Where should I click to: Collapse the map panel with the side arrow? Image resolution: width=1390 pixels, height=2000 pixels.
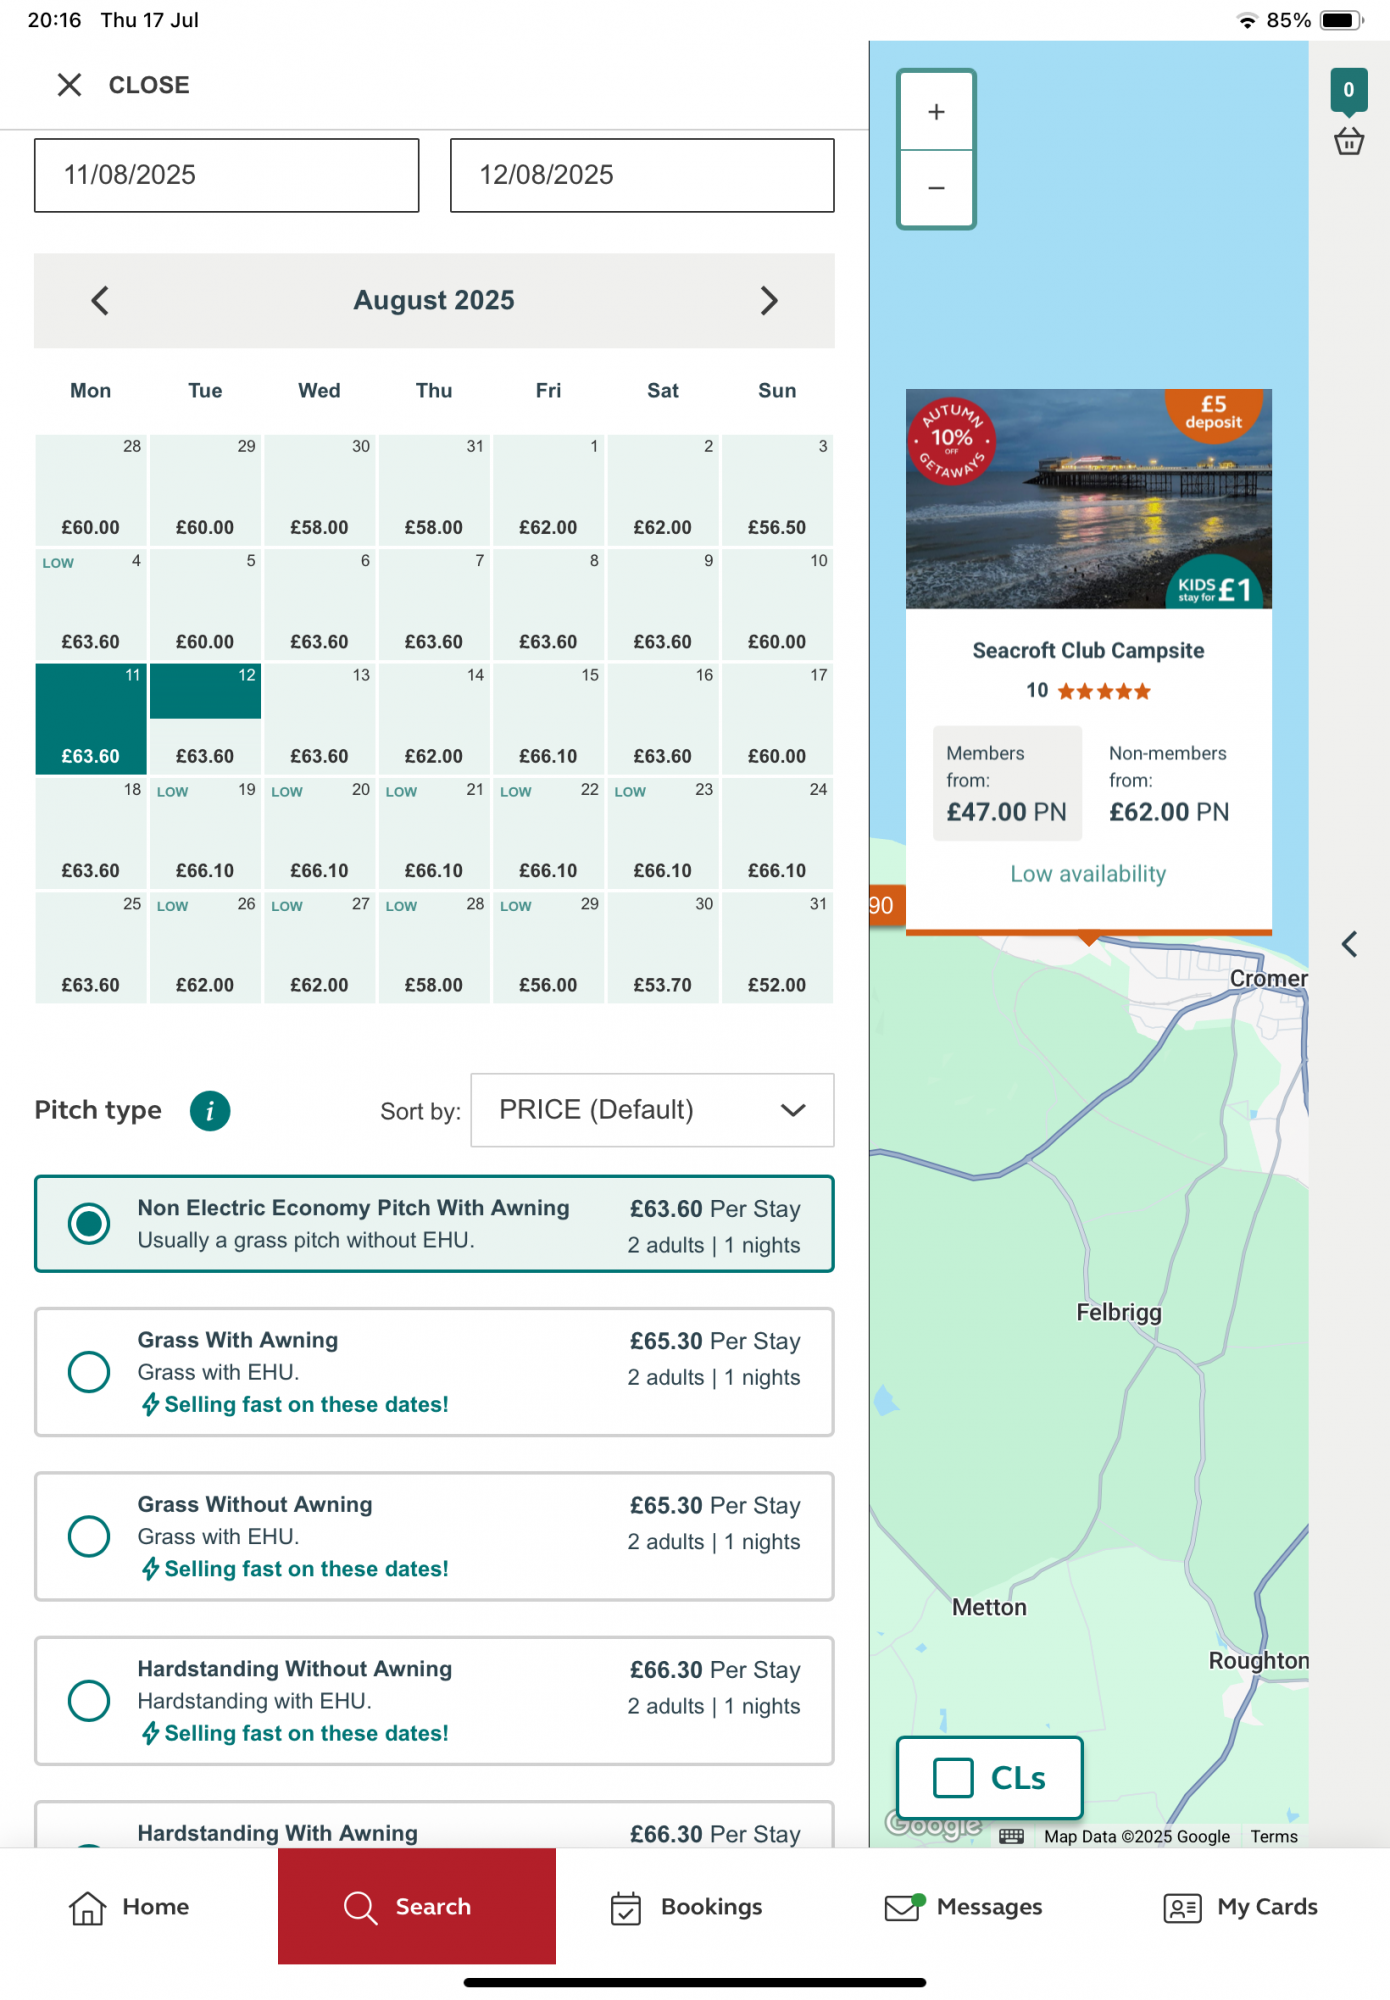tap(1349, 944)
